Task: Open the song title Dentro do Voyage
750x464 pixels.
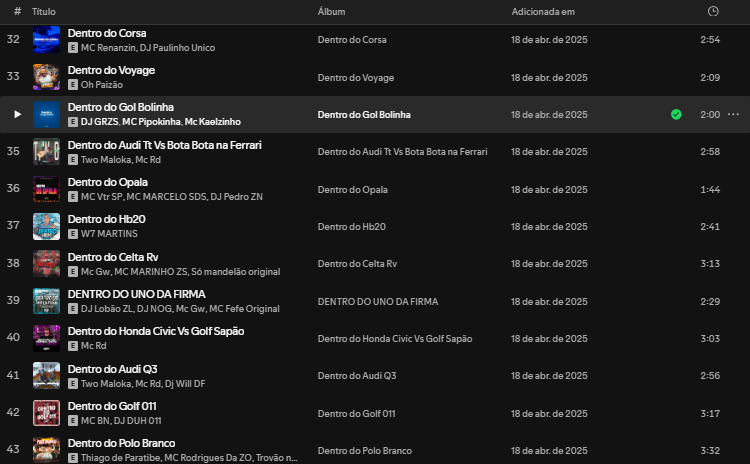Action: point(111,70)
